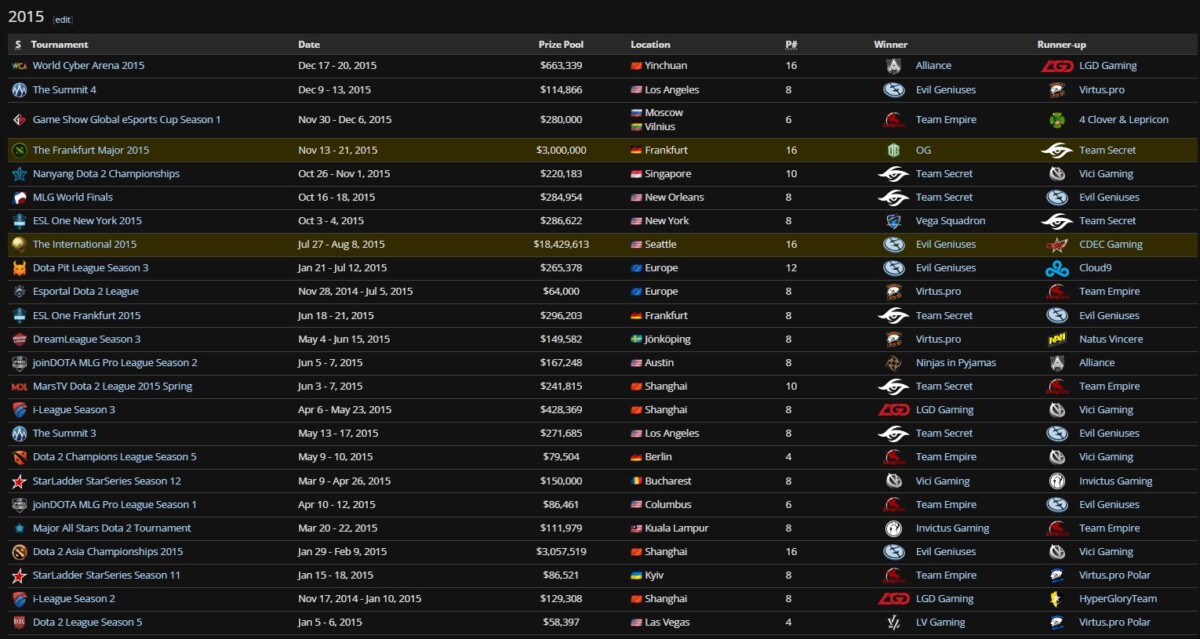This screenshot has width=1200, height=639.
Task: Click the OG logo in the Winner column
Action: (x=893, y=150)
